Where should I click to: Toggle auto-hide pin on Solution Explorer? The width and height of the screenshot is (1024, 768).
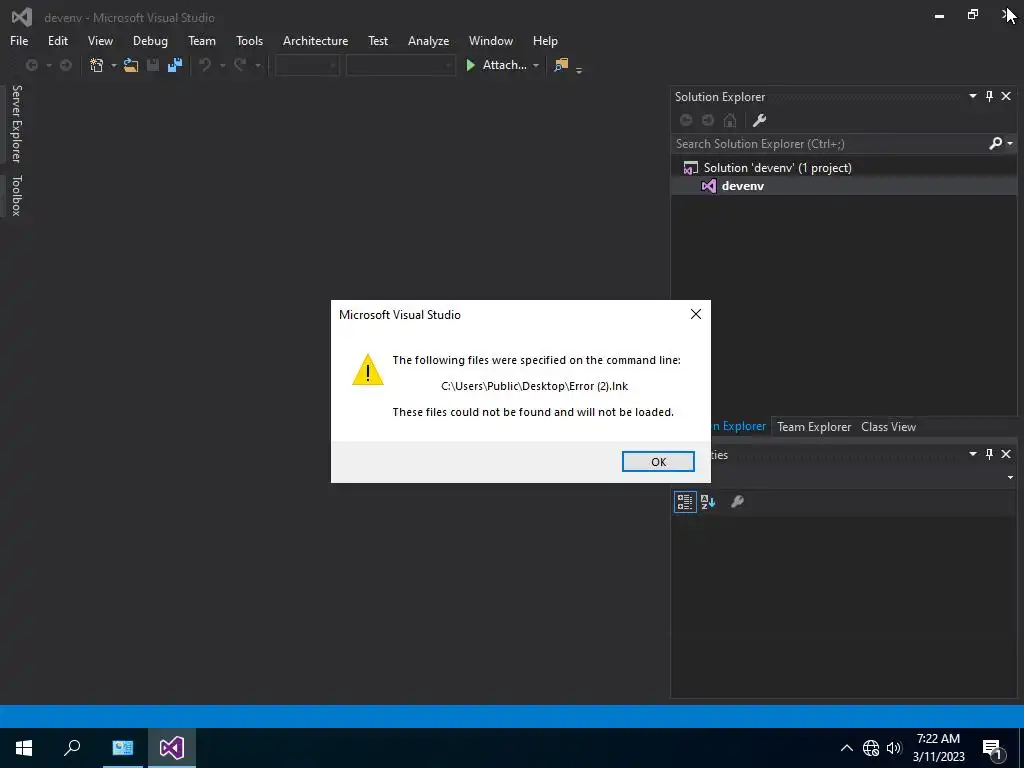pyautogui.click(x=989, y=96)
